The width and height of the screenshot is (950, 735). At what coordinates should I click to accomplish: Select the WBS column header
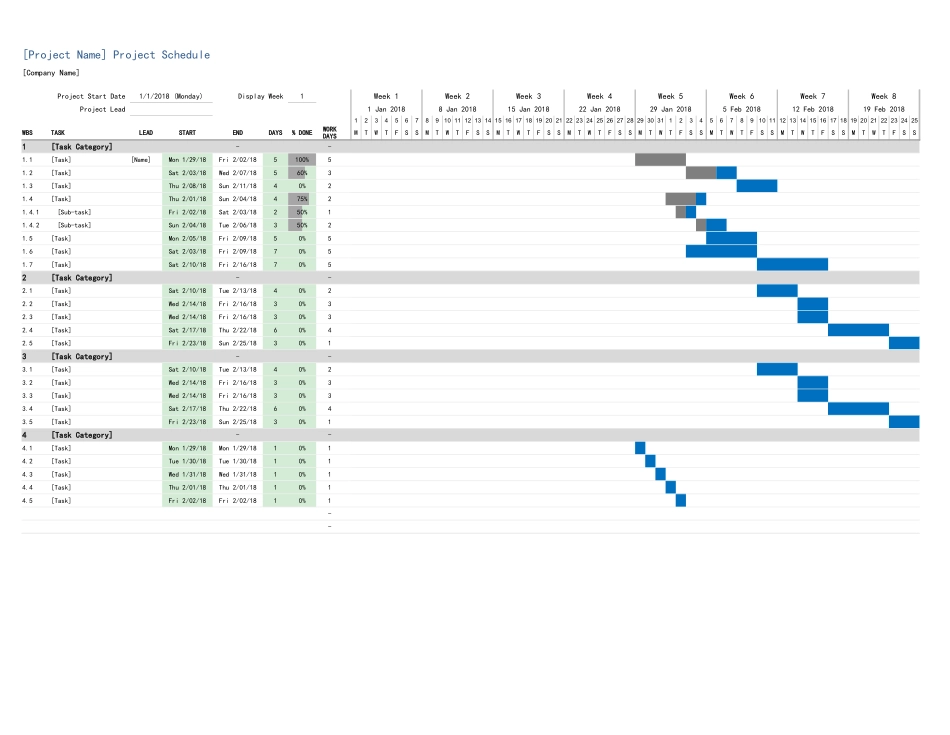[x=28, y=131]
